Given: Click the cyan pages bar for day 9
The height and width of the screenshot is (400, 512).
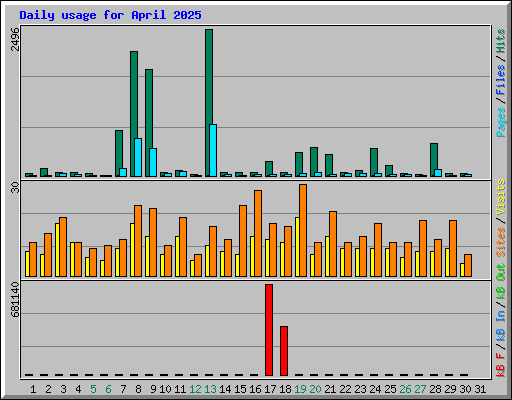Looking at the screenshot, I should [153, 162].
